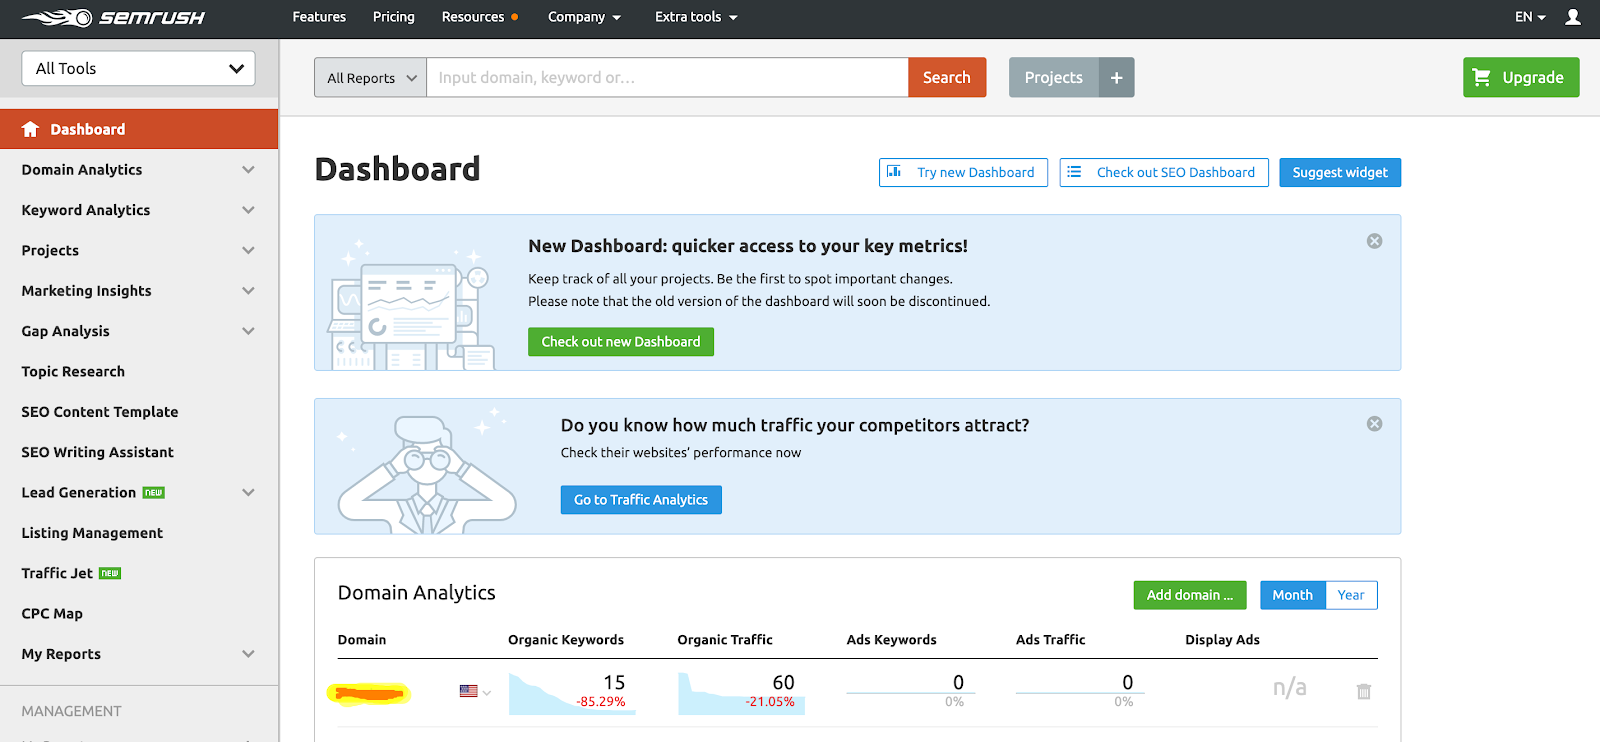Click Organic Traffic value 60
Image resolution: width=1600 pixels, height=742 pixels.
pos(783,682)
